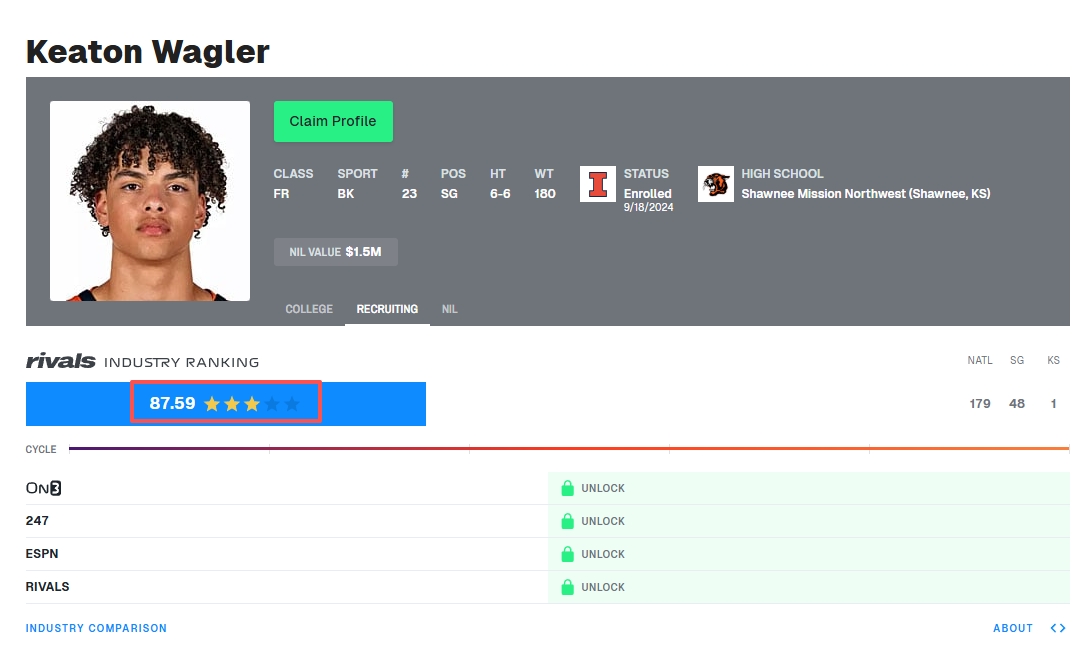Click the On3 logo in the rankings list

pos(44,488)
